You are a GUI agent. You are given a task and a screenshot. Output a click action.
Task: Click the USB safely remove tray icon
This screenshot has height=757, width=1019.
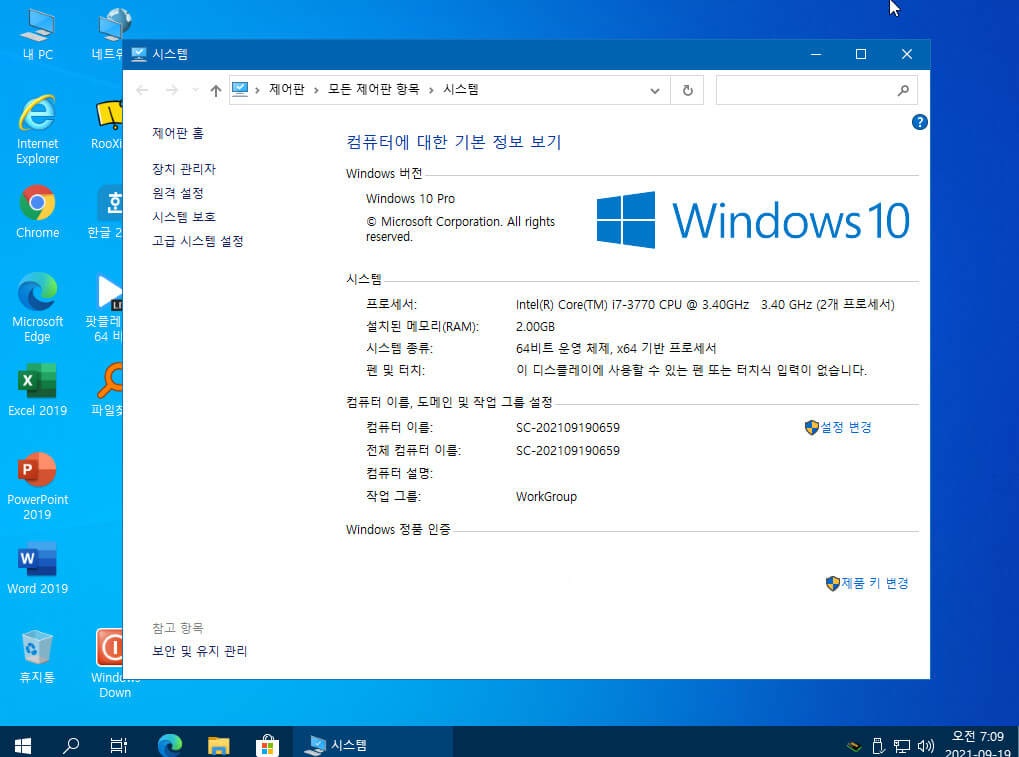[877, 746]
